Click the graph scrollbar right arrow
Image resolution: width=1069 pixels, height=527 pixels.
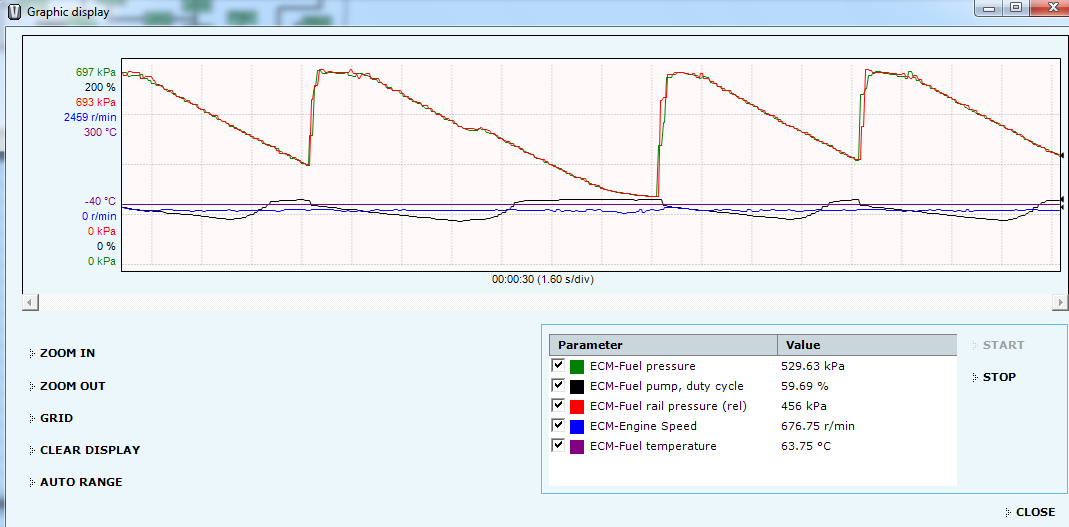[x=1059, y=302]
